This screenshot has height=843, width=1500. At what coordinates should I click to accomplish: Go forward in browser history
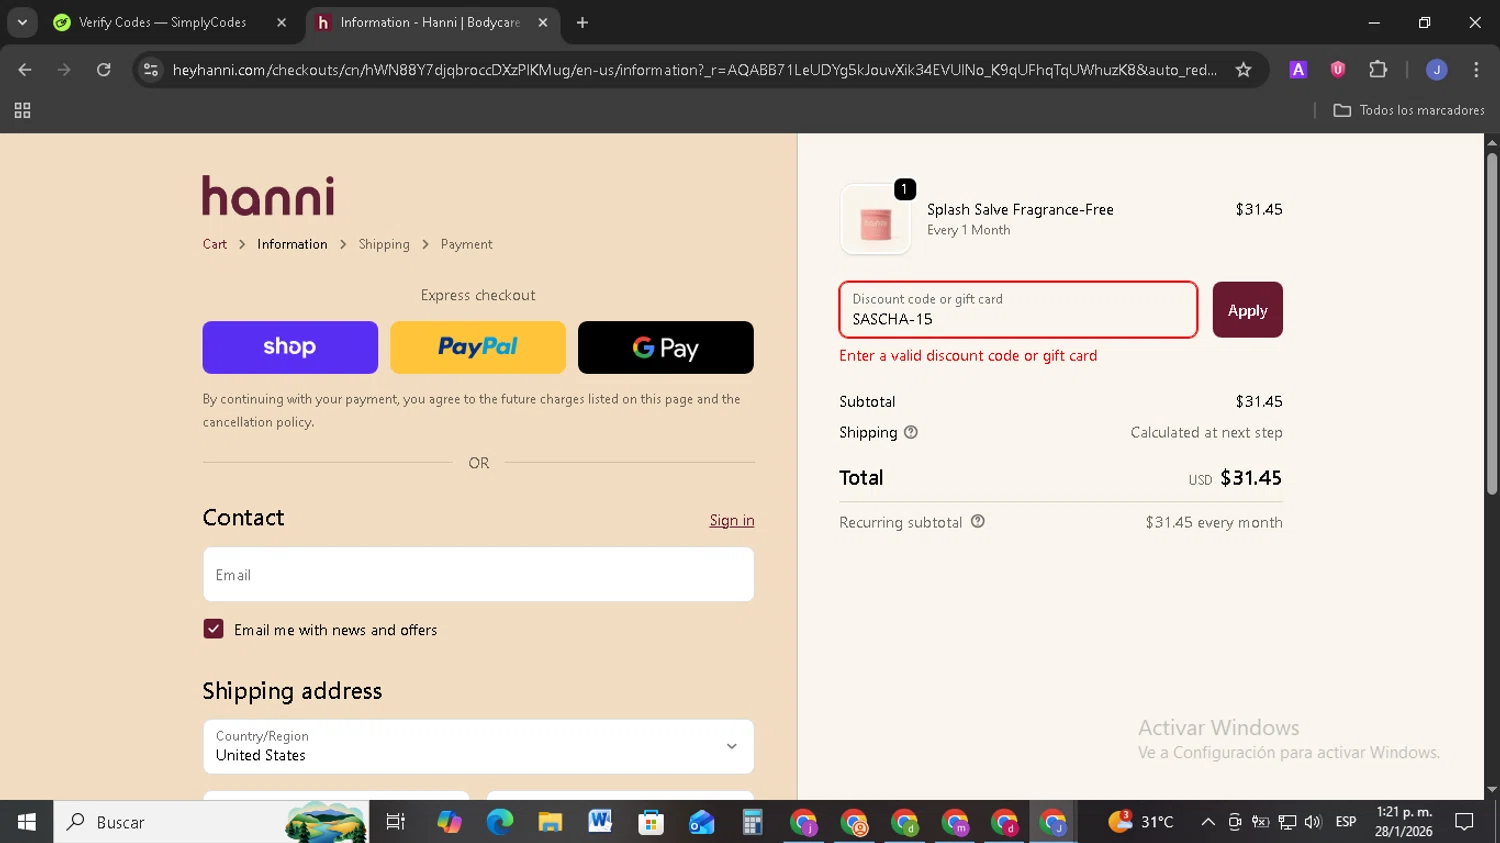click(x=64, y=69)
